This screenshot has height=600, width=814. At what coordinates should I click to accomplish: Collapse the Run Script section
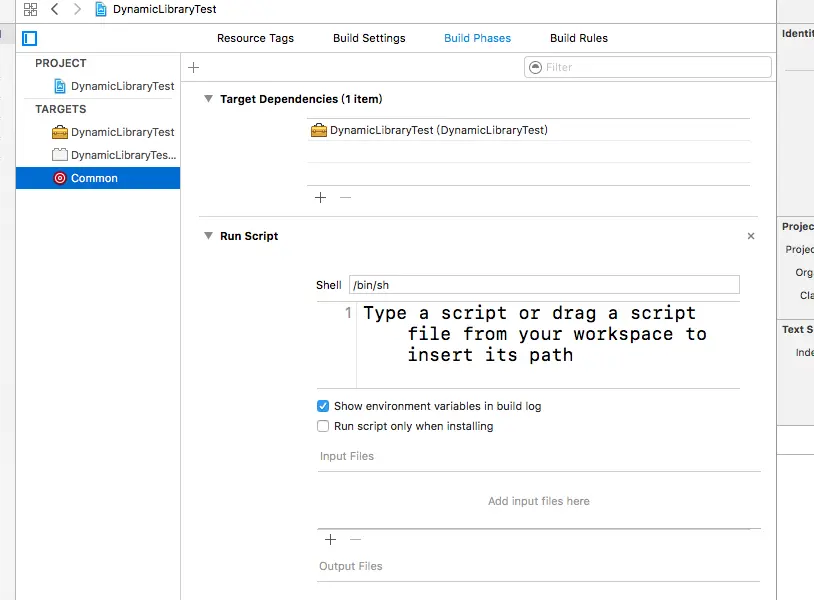(208, 236)
